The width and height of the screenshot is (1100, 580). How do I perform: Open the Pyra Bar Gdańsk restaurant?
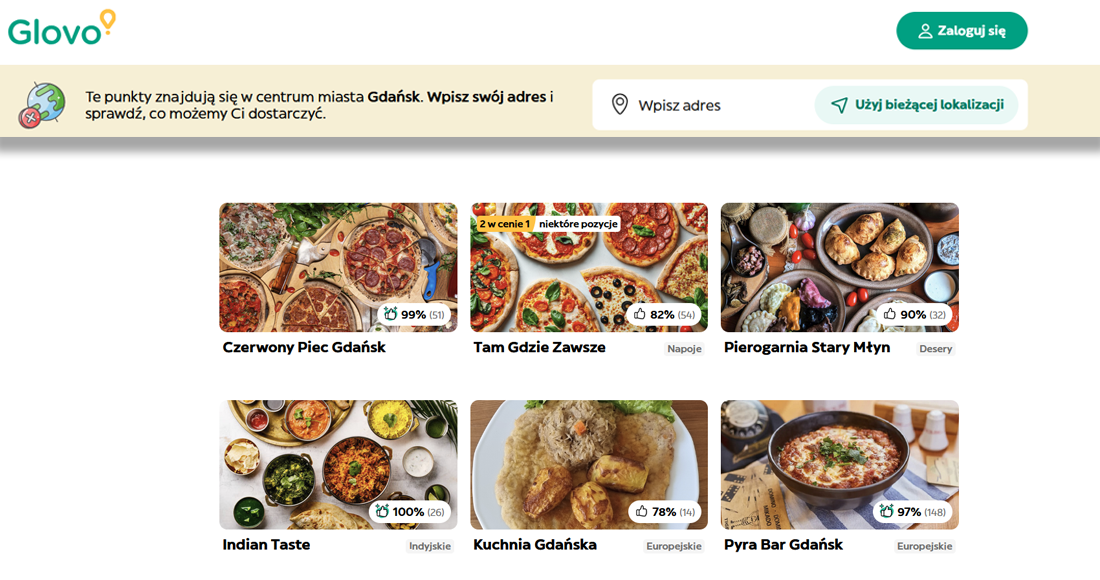point(839,465)
